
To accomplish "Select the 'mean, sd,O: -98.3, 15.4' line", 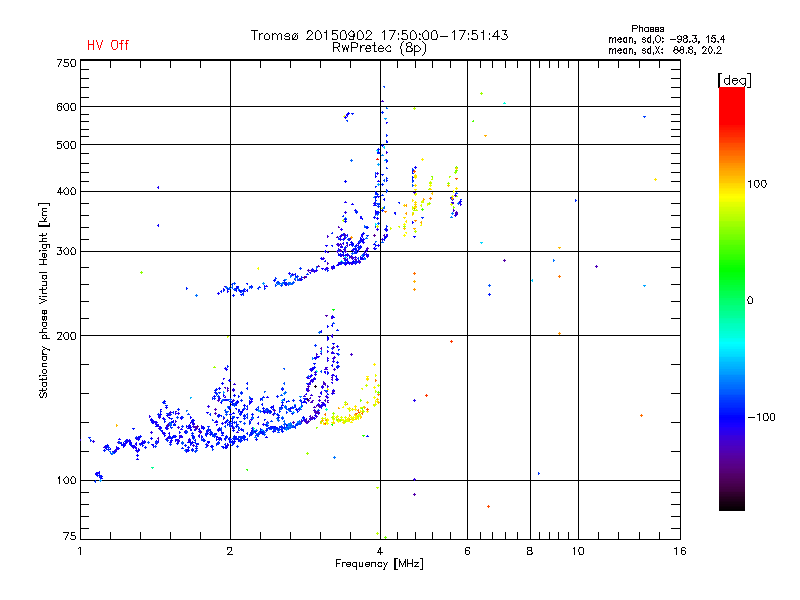I will click(x=666, y=39).
